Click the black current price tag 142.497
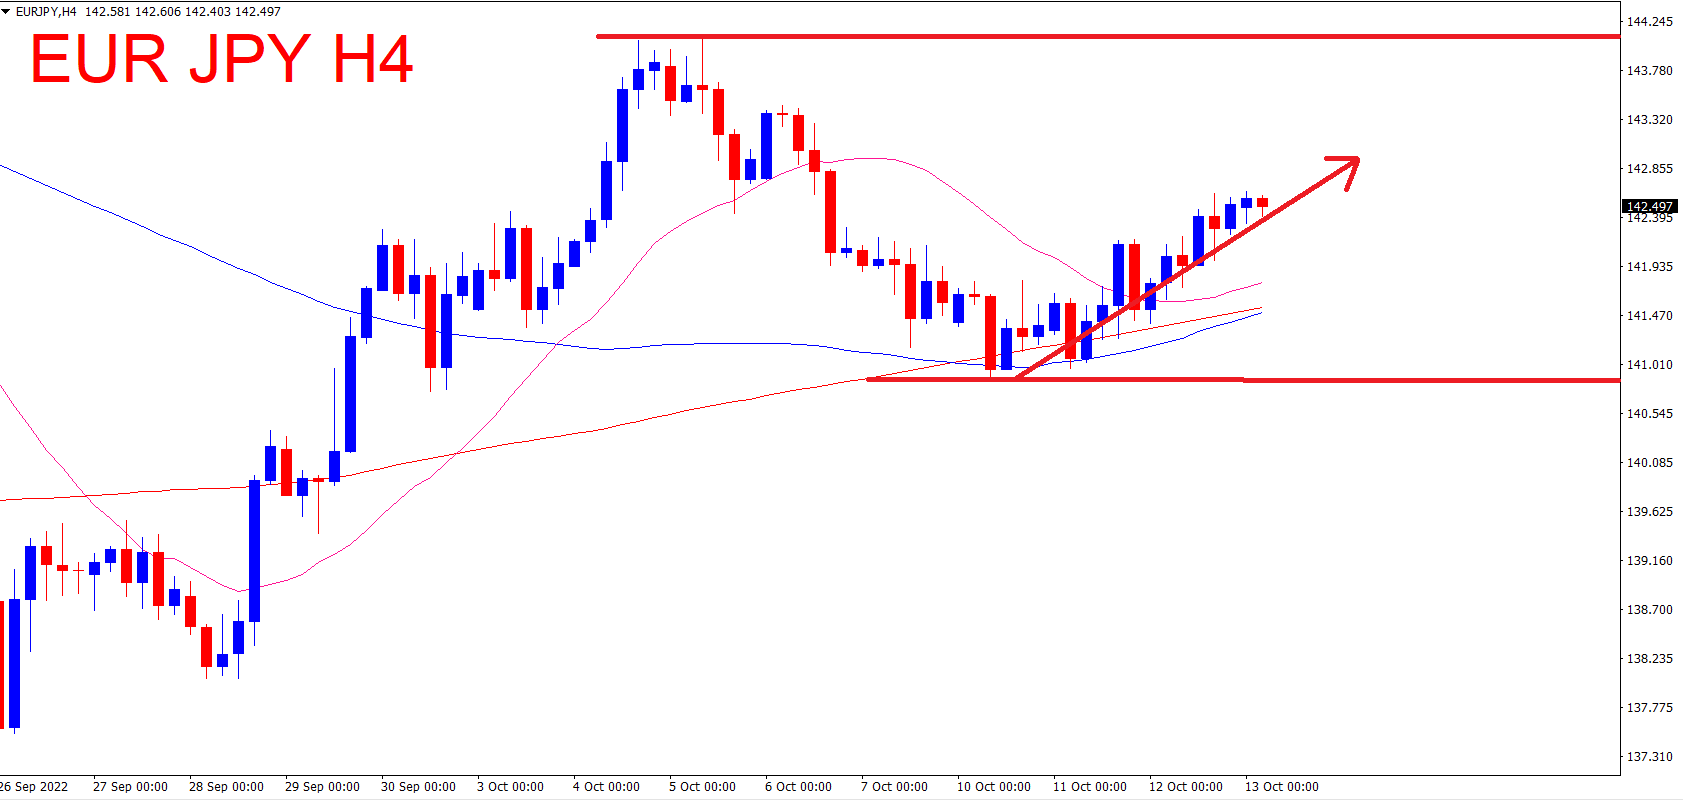Image resolution: width=1683 pixels, height=800 pixels. pyautogui.click(x=1649, y=206)
